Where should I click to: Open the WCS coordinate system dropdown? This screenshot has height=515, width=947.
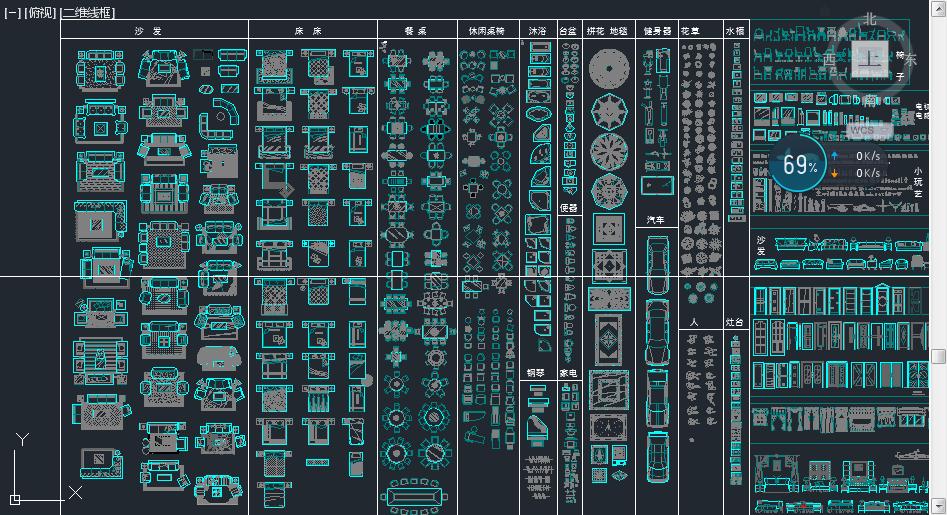[870, 130]
